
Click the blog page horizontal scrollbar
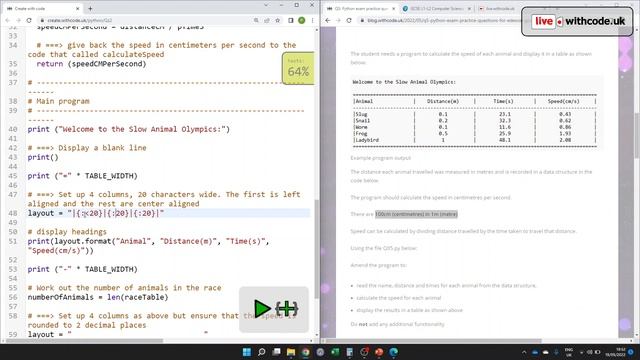click(433, 340)
